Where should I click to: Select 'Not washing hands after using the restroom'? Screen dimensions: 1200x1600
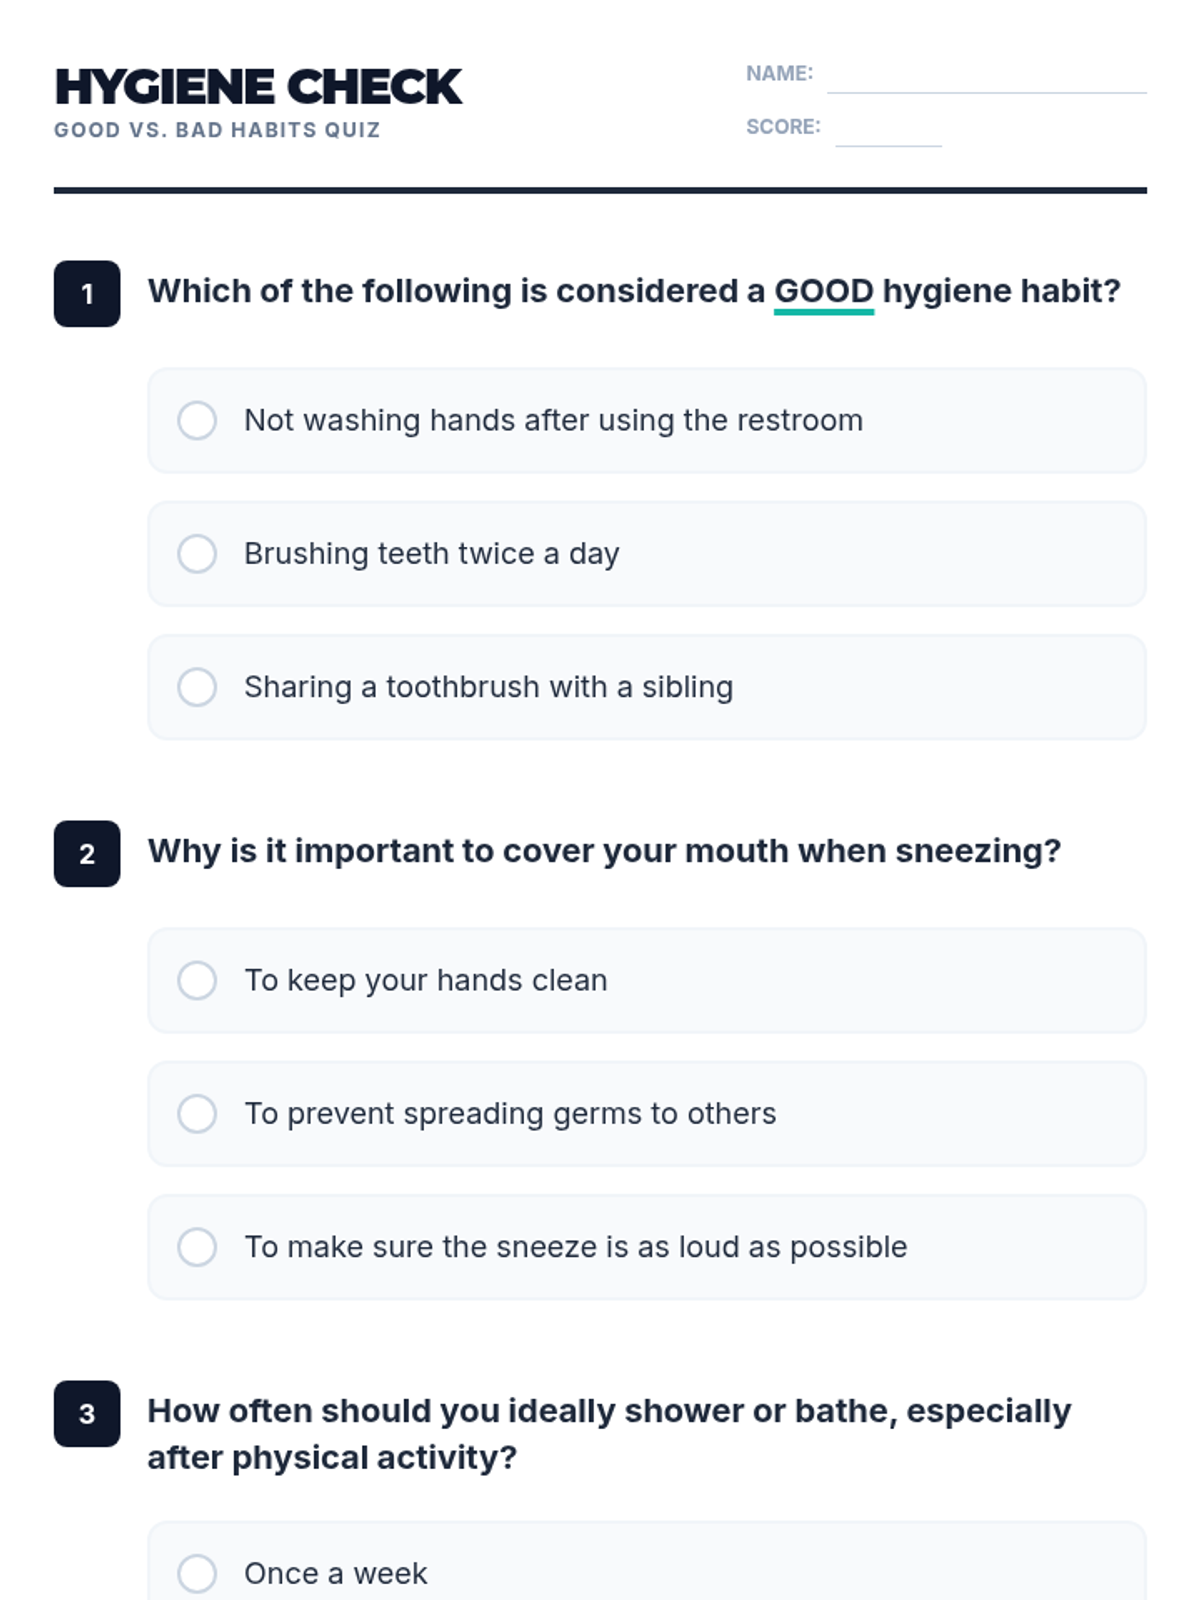pyautogui.click(x=197, y=421)
